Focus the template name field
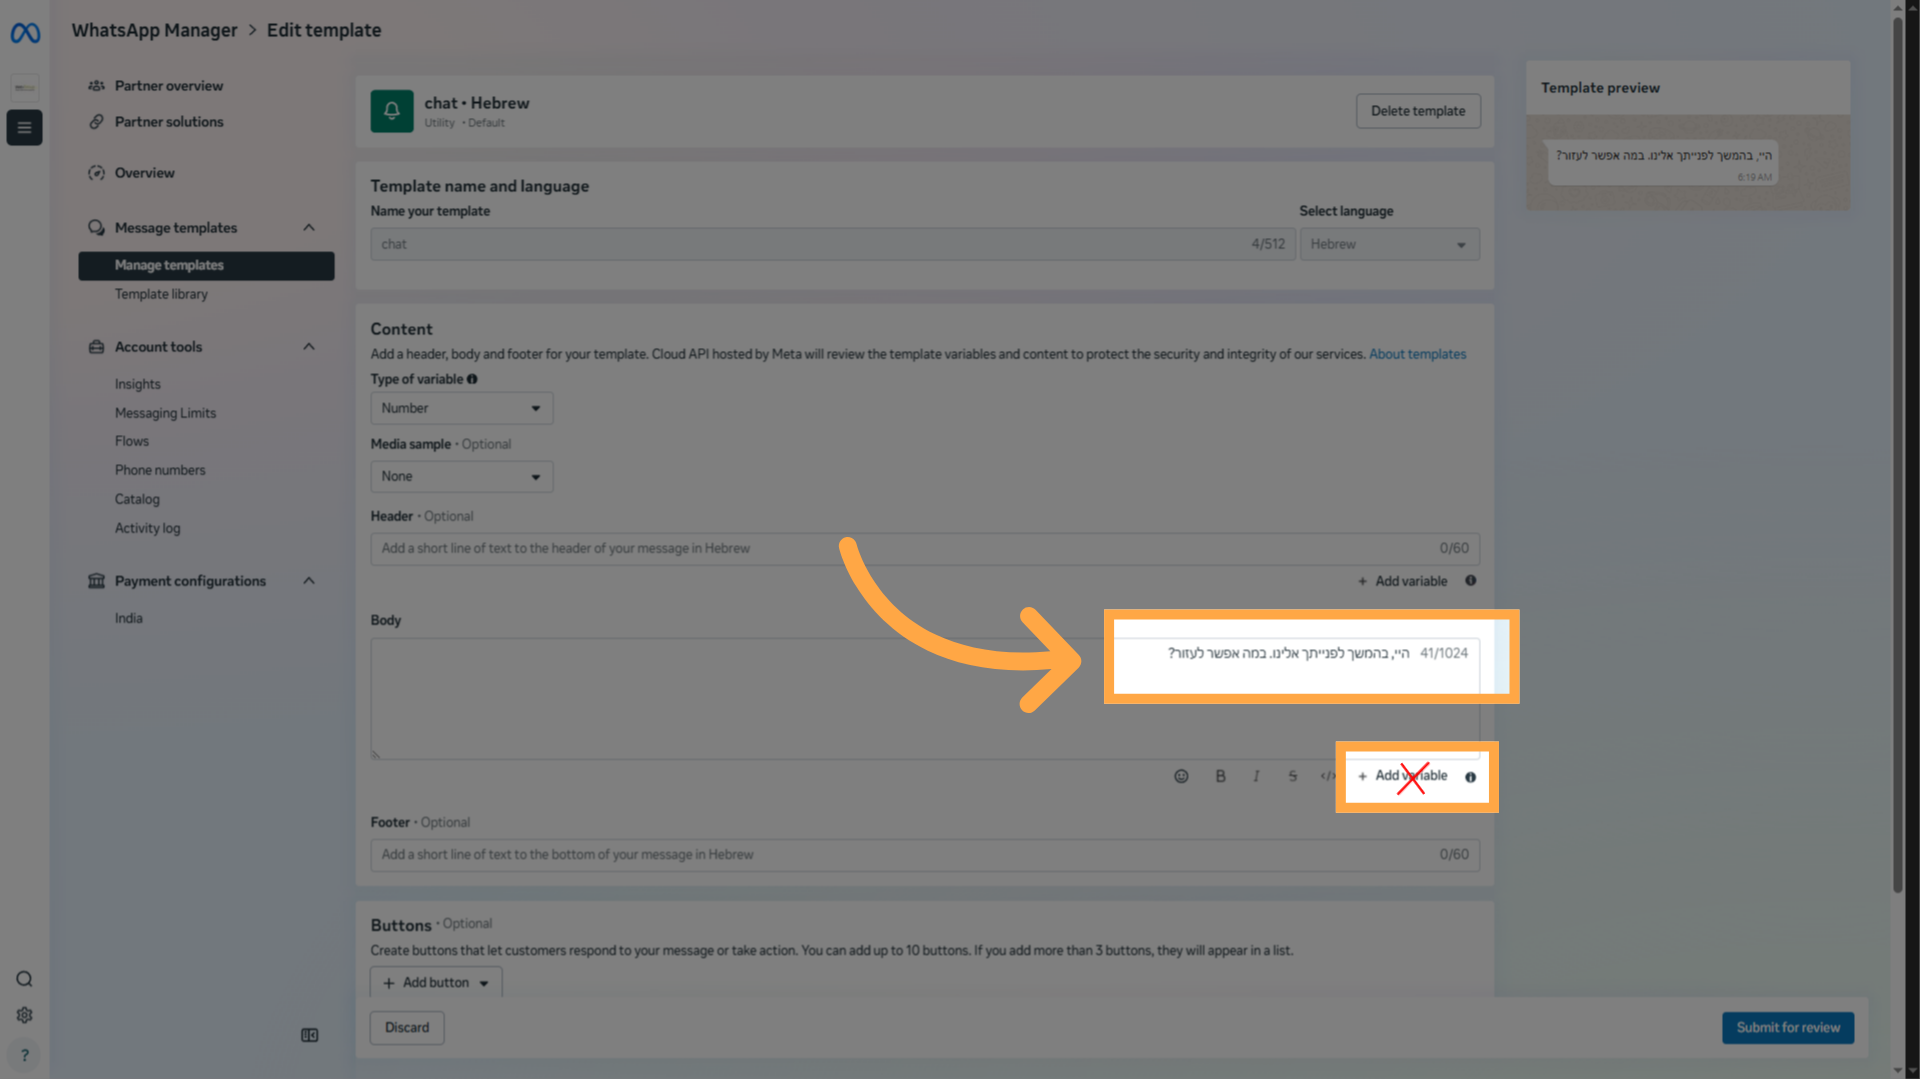 point(833,244)
